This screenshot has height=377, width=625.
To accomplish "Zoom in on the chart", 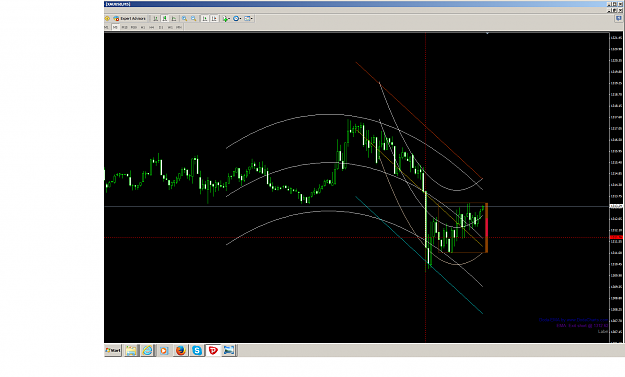I will [185, 18].
